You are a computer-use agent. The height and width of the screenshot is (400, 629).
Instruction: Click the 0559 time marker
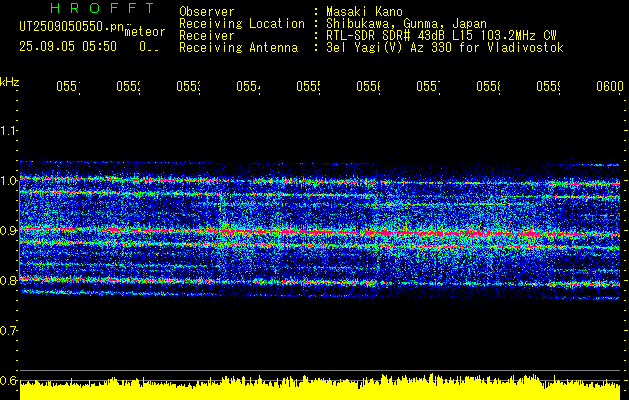point(548,86)
